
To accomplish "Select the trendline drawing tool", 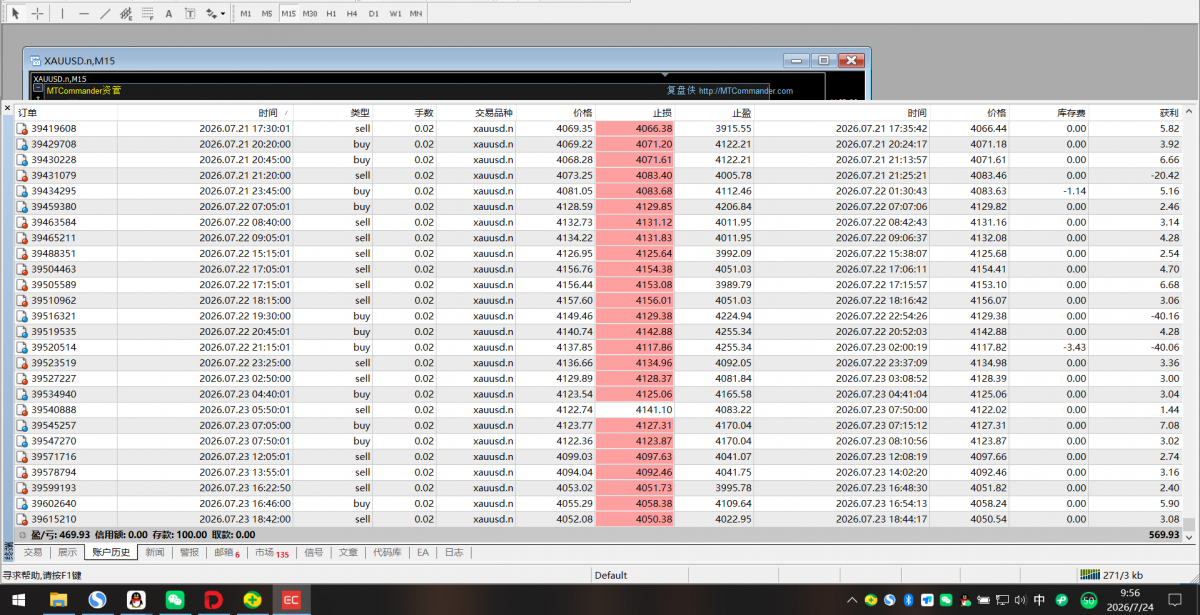I will [x=104, y=14].
